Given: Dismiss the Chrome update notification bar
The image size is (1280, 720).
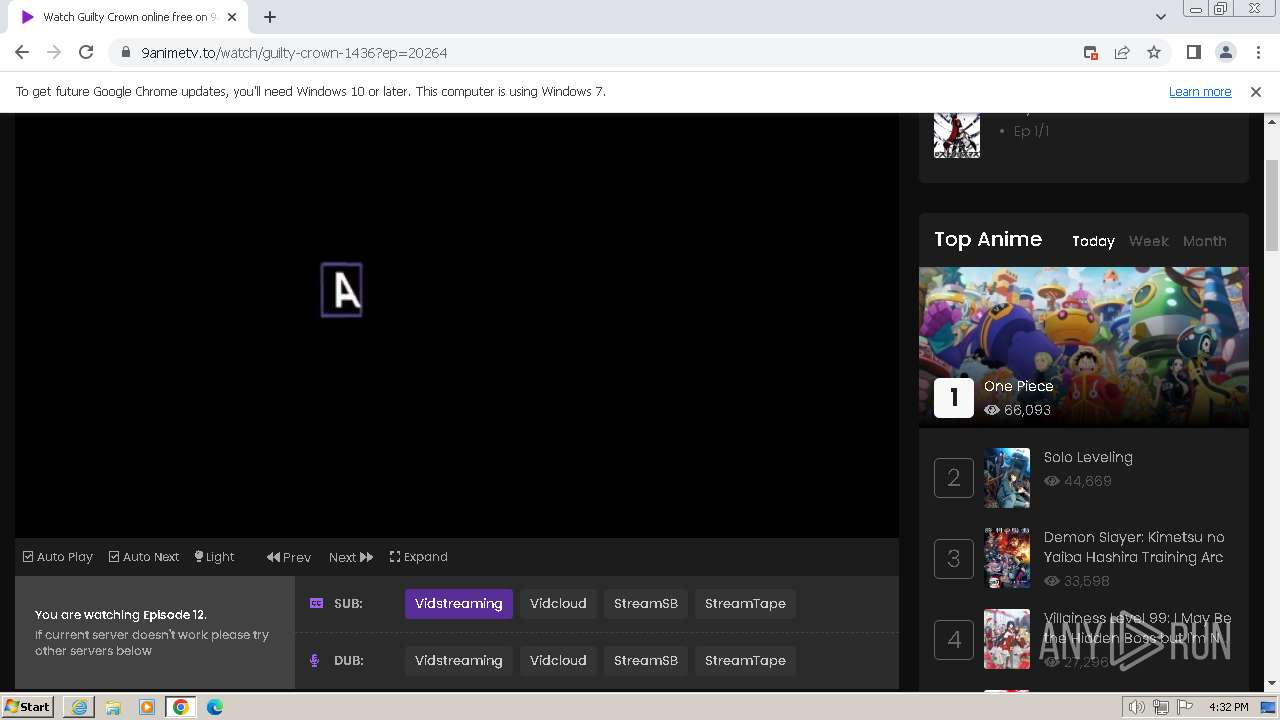Looking at the screenshot, I should pyautogui.click(x=1256, y=91).
